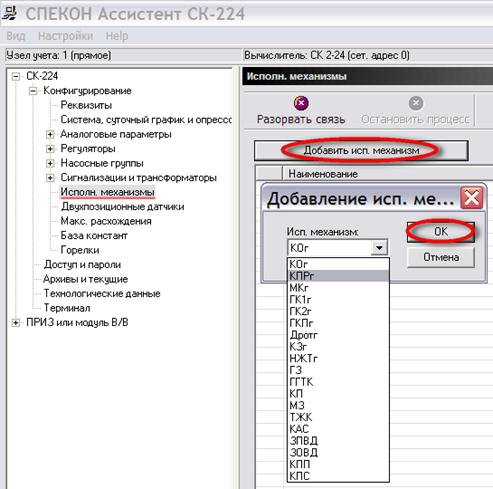Select Двухпозиционные датчики in the tree
The height and width of the screenshot is (489, 493).
[x=122, y=207]
